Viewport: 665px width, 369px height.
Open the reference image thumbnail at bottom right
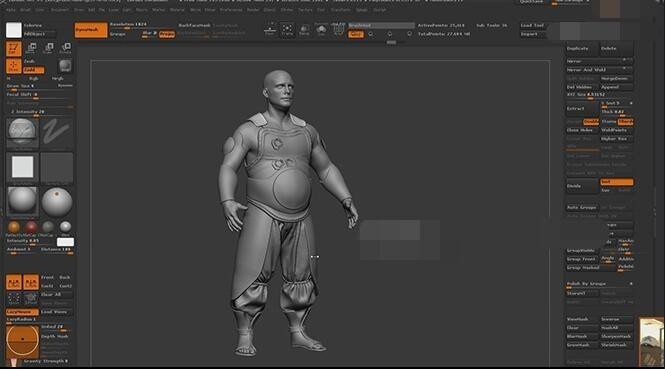click(651, 342)
